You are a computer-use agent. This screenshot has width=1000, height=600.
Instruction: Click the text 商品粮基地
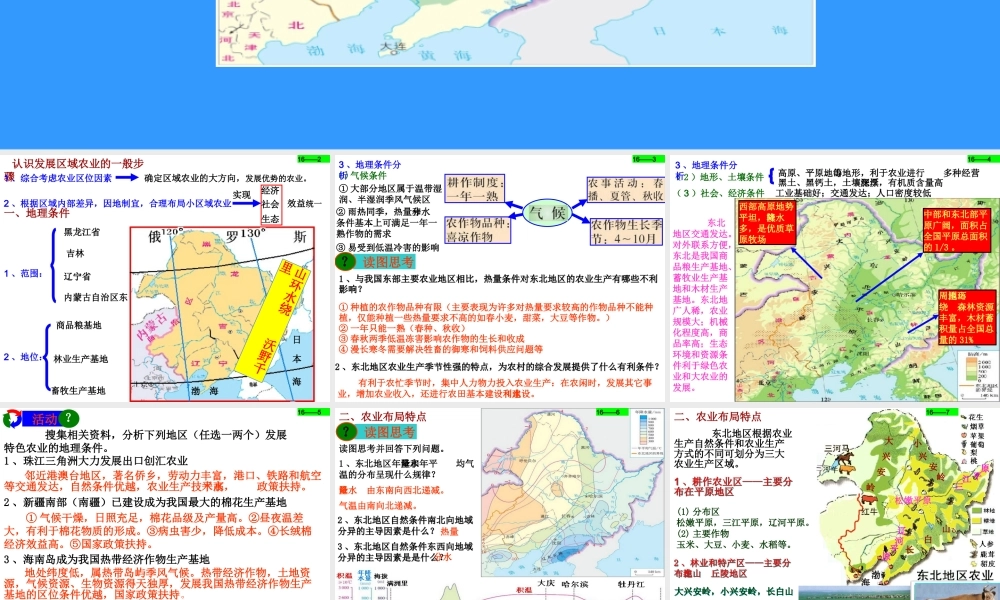pyautogui.click(x=78, y=325)
